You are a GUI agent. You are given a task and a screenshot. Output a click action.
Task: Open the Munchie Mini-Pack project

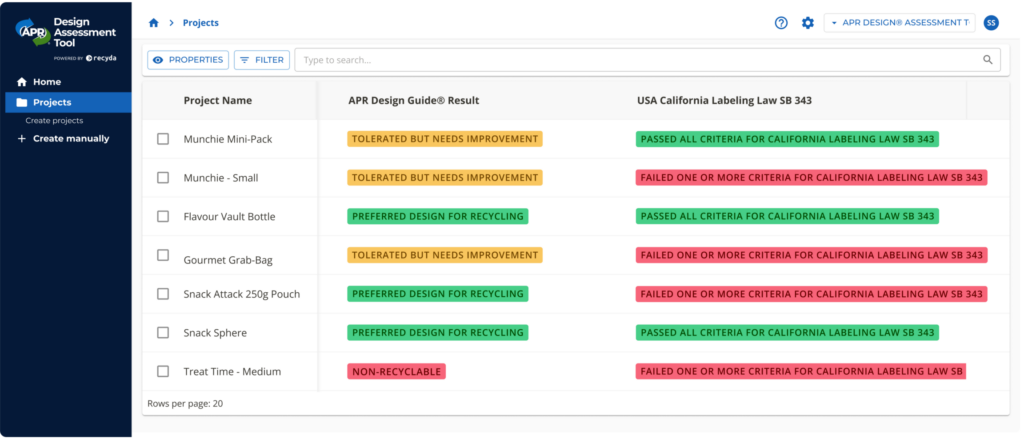[x=228, y=139]
